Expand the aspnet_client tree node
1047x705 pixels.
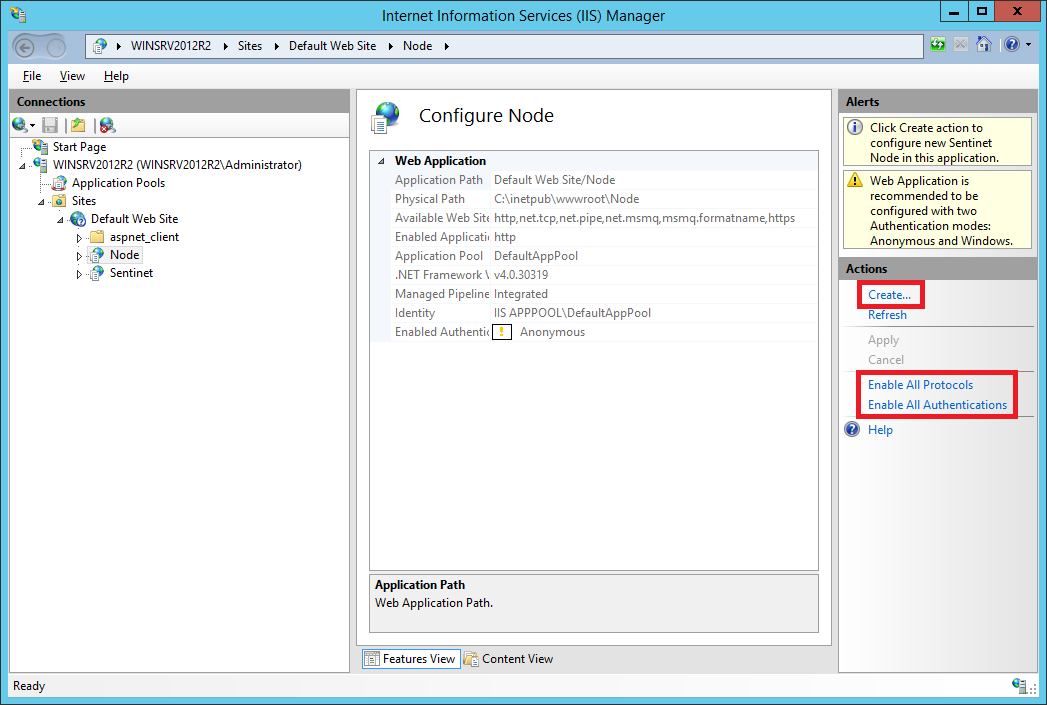(79, 238)
